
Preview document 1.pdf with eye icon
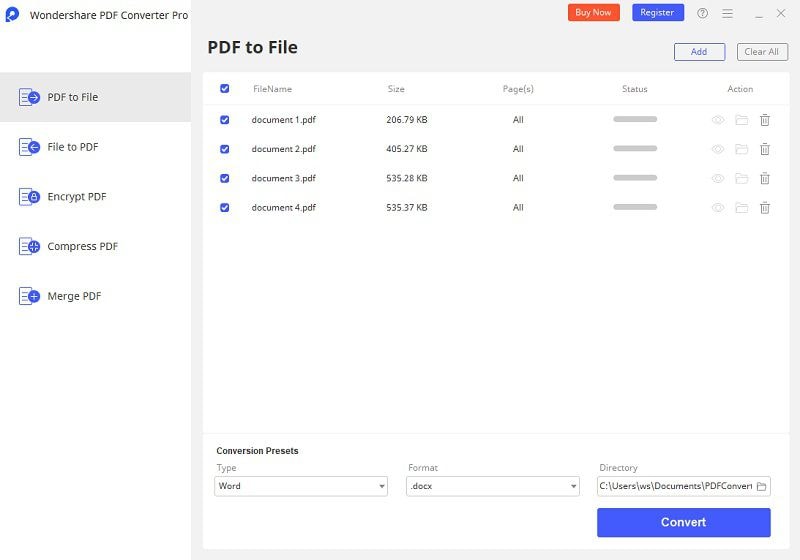(x=717, y=120)
